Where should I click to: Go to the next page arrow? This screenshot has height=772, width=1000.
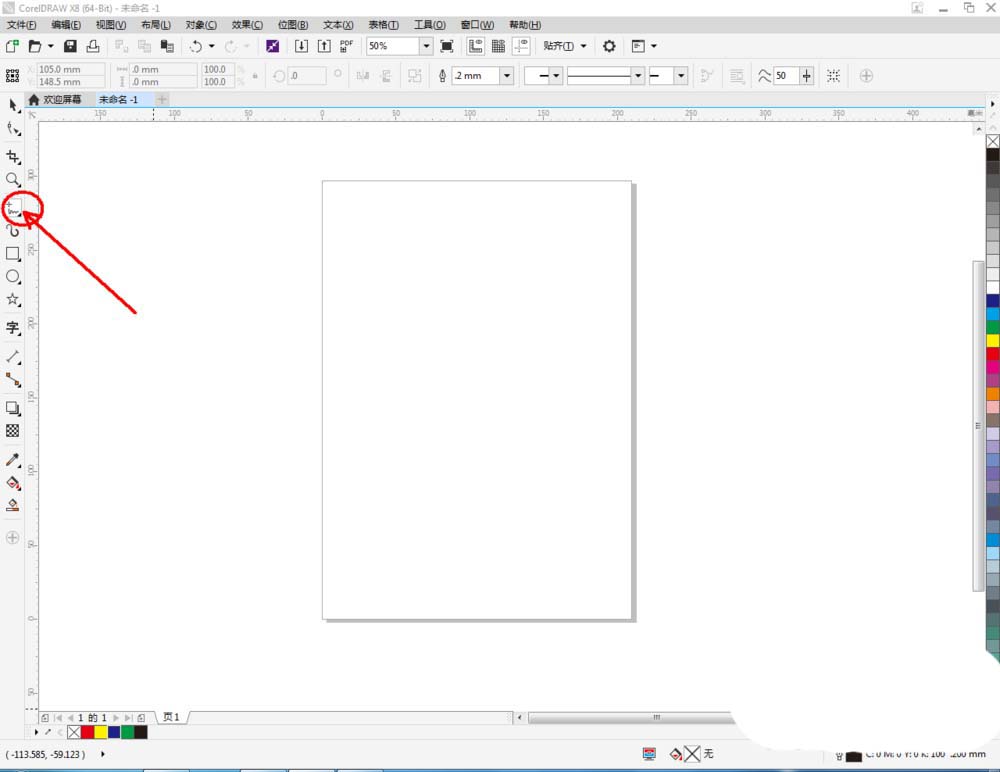[115, 718]
